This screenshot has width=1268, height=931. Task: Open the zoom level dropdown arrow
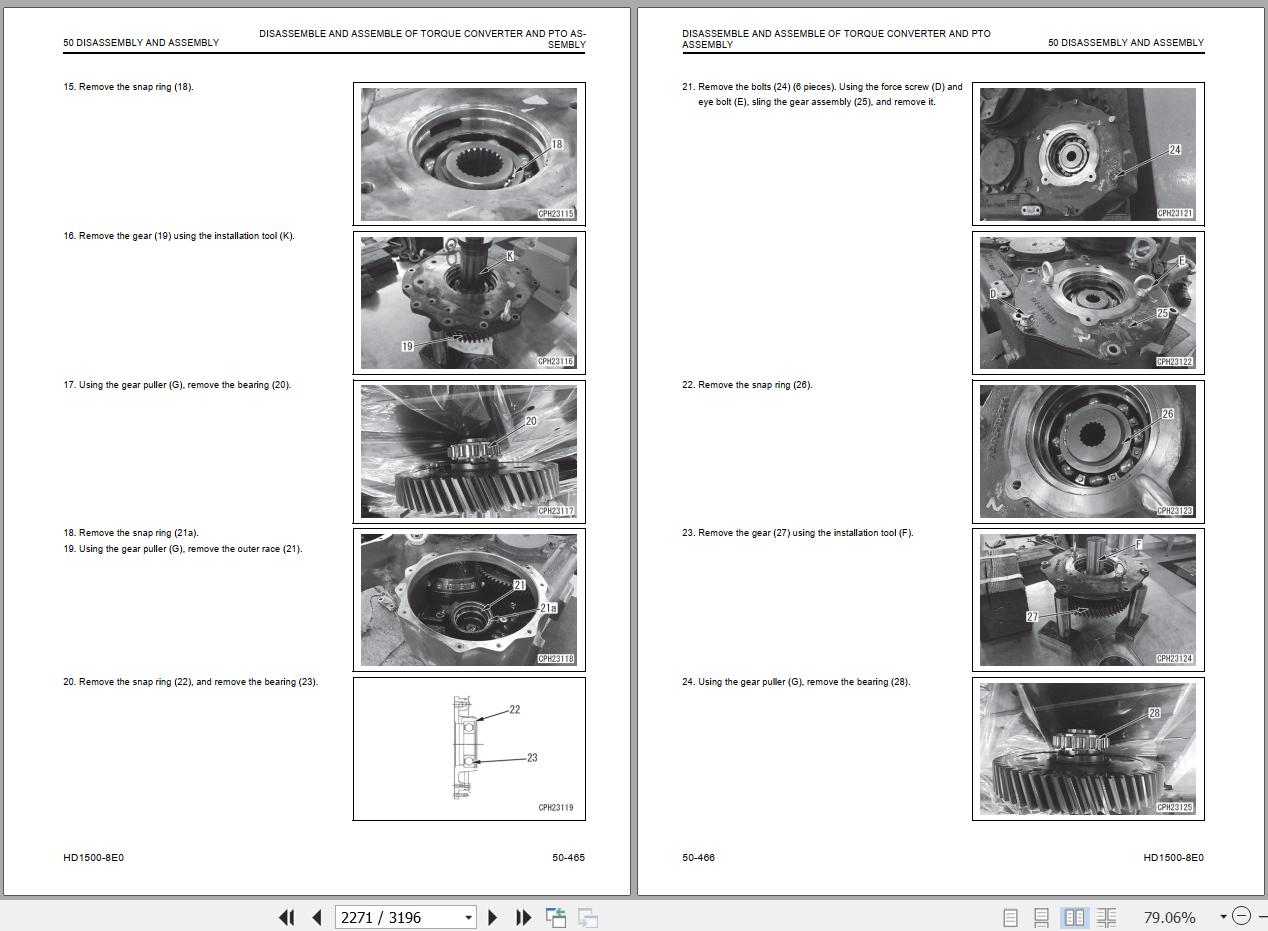click(1222, 917)
